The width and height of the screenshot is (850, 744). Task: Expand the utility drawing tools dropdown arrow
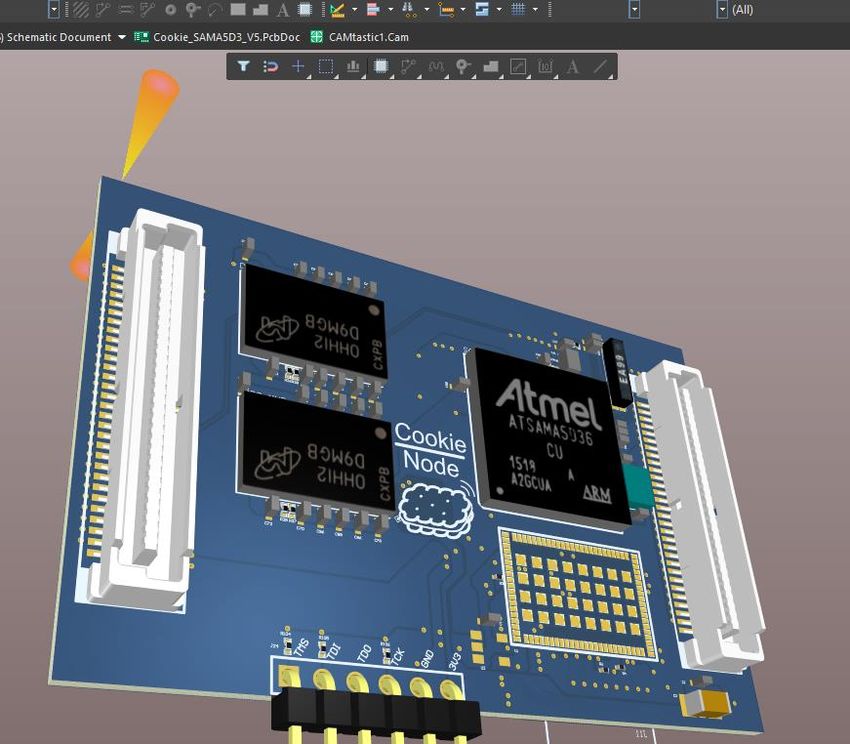pos(355,9)
